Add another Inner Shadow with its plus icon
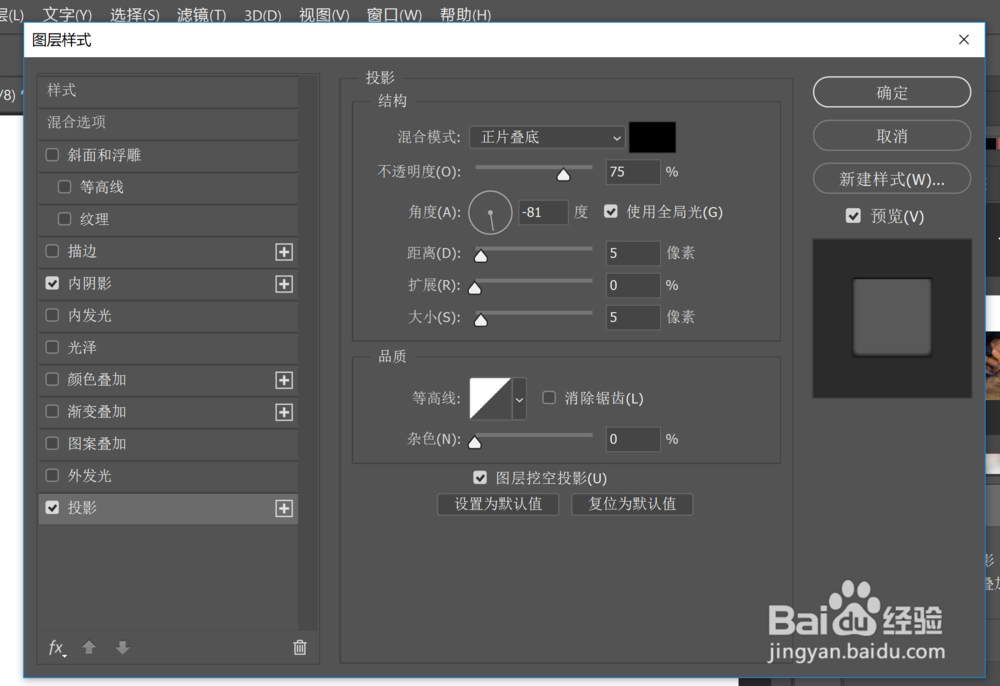This screenshot has height=686, width=1000. click(284, 283)
